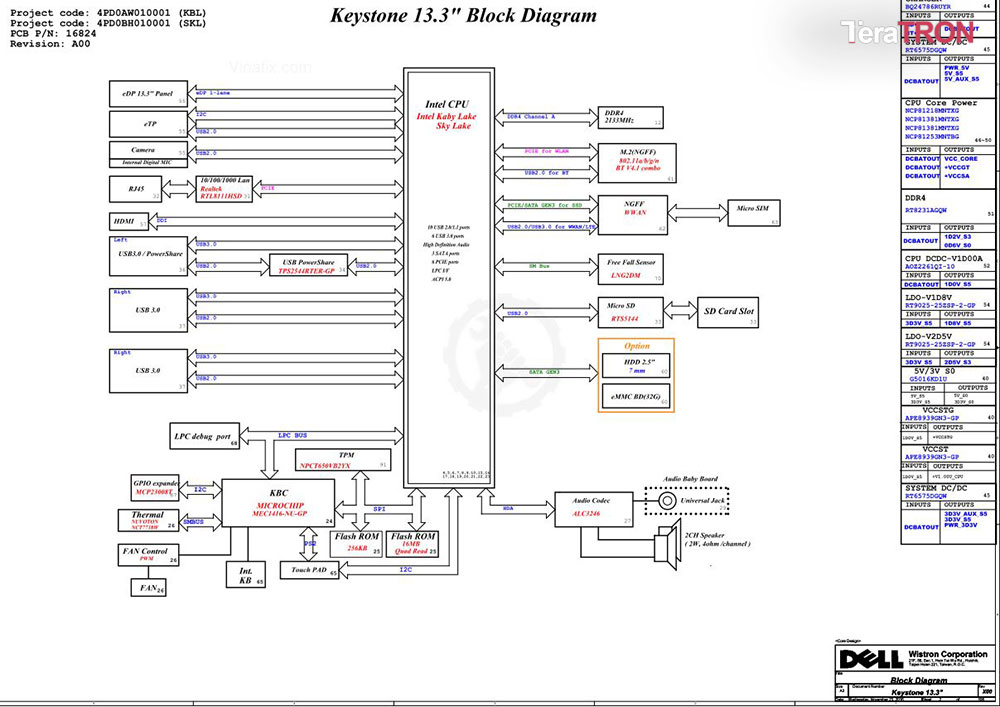Select the LPC debug port block
The width and height of the screenshot is (1000, 707).
tap(205, 436)
